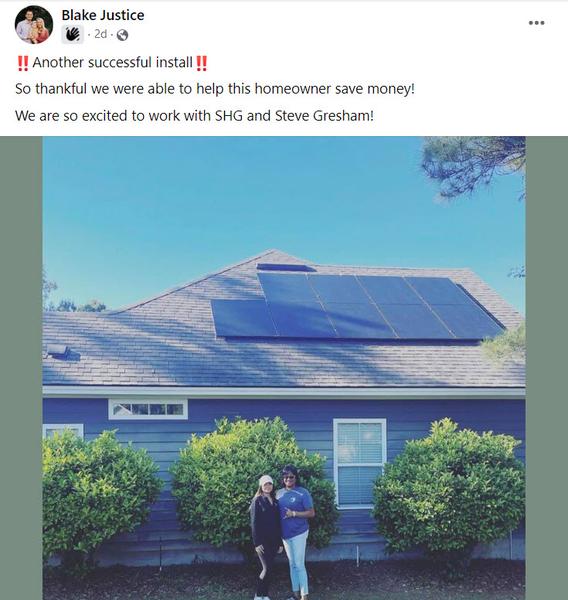Click the small transom window in photo
The width and height of the screenshot is (568, 600).
click(x=148, y=409)
